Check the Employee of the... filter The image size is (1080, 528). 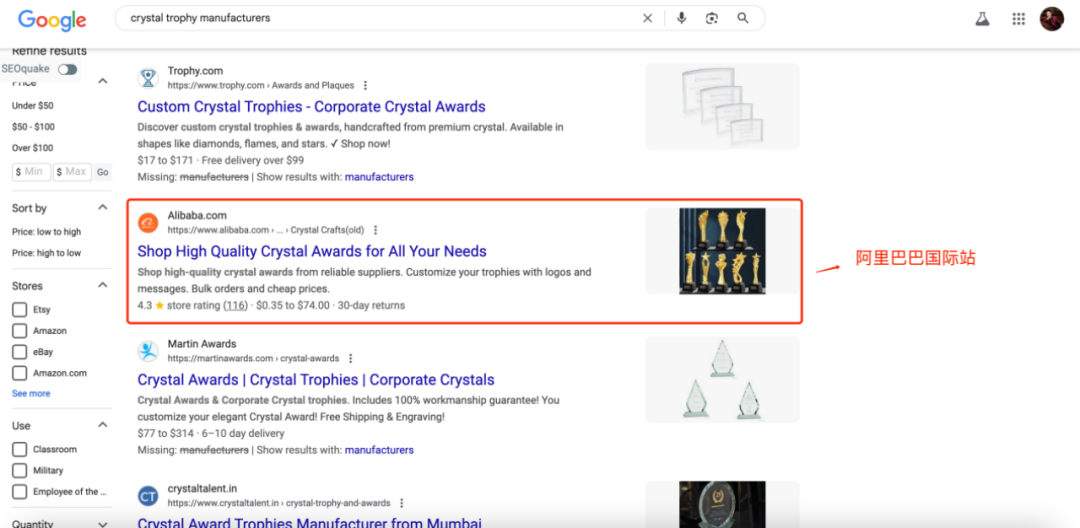tap(20, 492)
